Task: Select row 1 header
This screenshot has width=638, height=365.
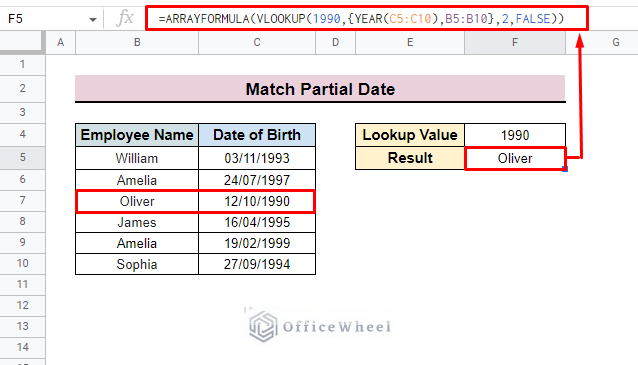Action: (22, 64)
